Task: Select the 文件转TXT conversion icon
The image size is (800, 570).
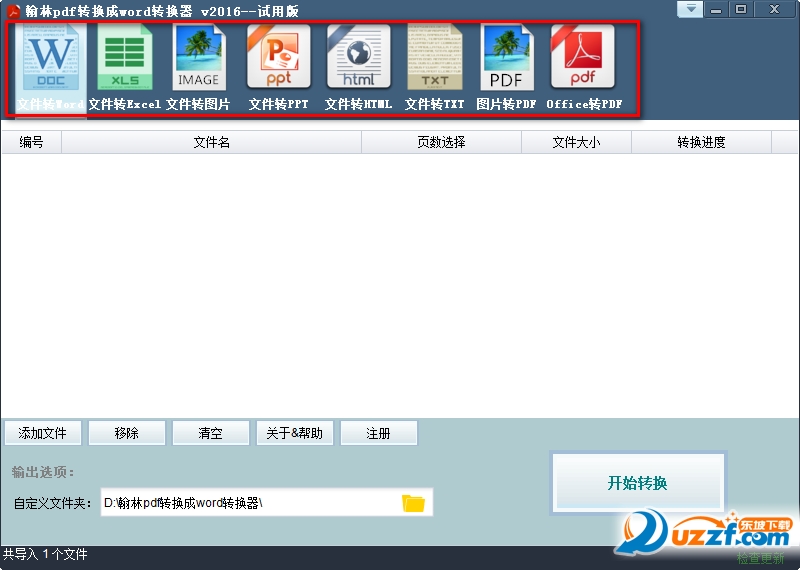Action: tap(435, 58)
